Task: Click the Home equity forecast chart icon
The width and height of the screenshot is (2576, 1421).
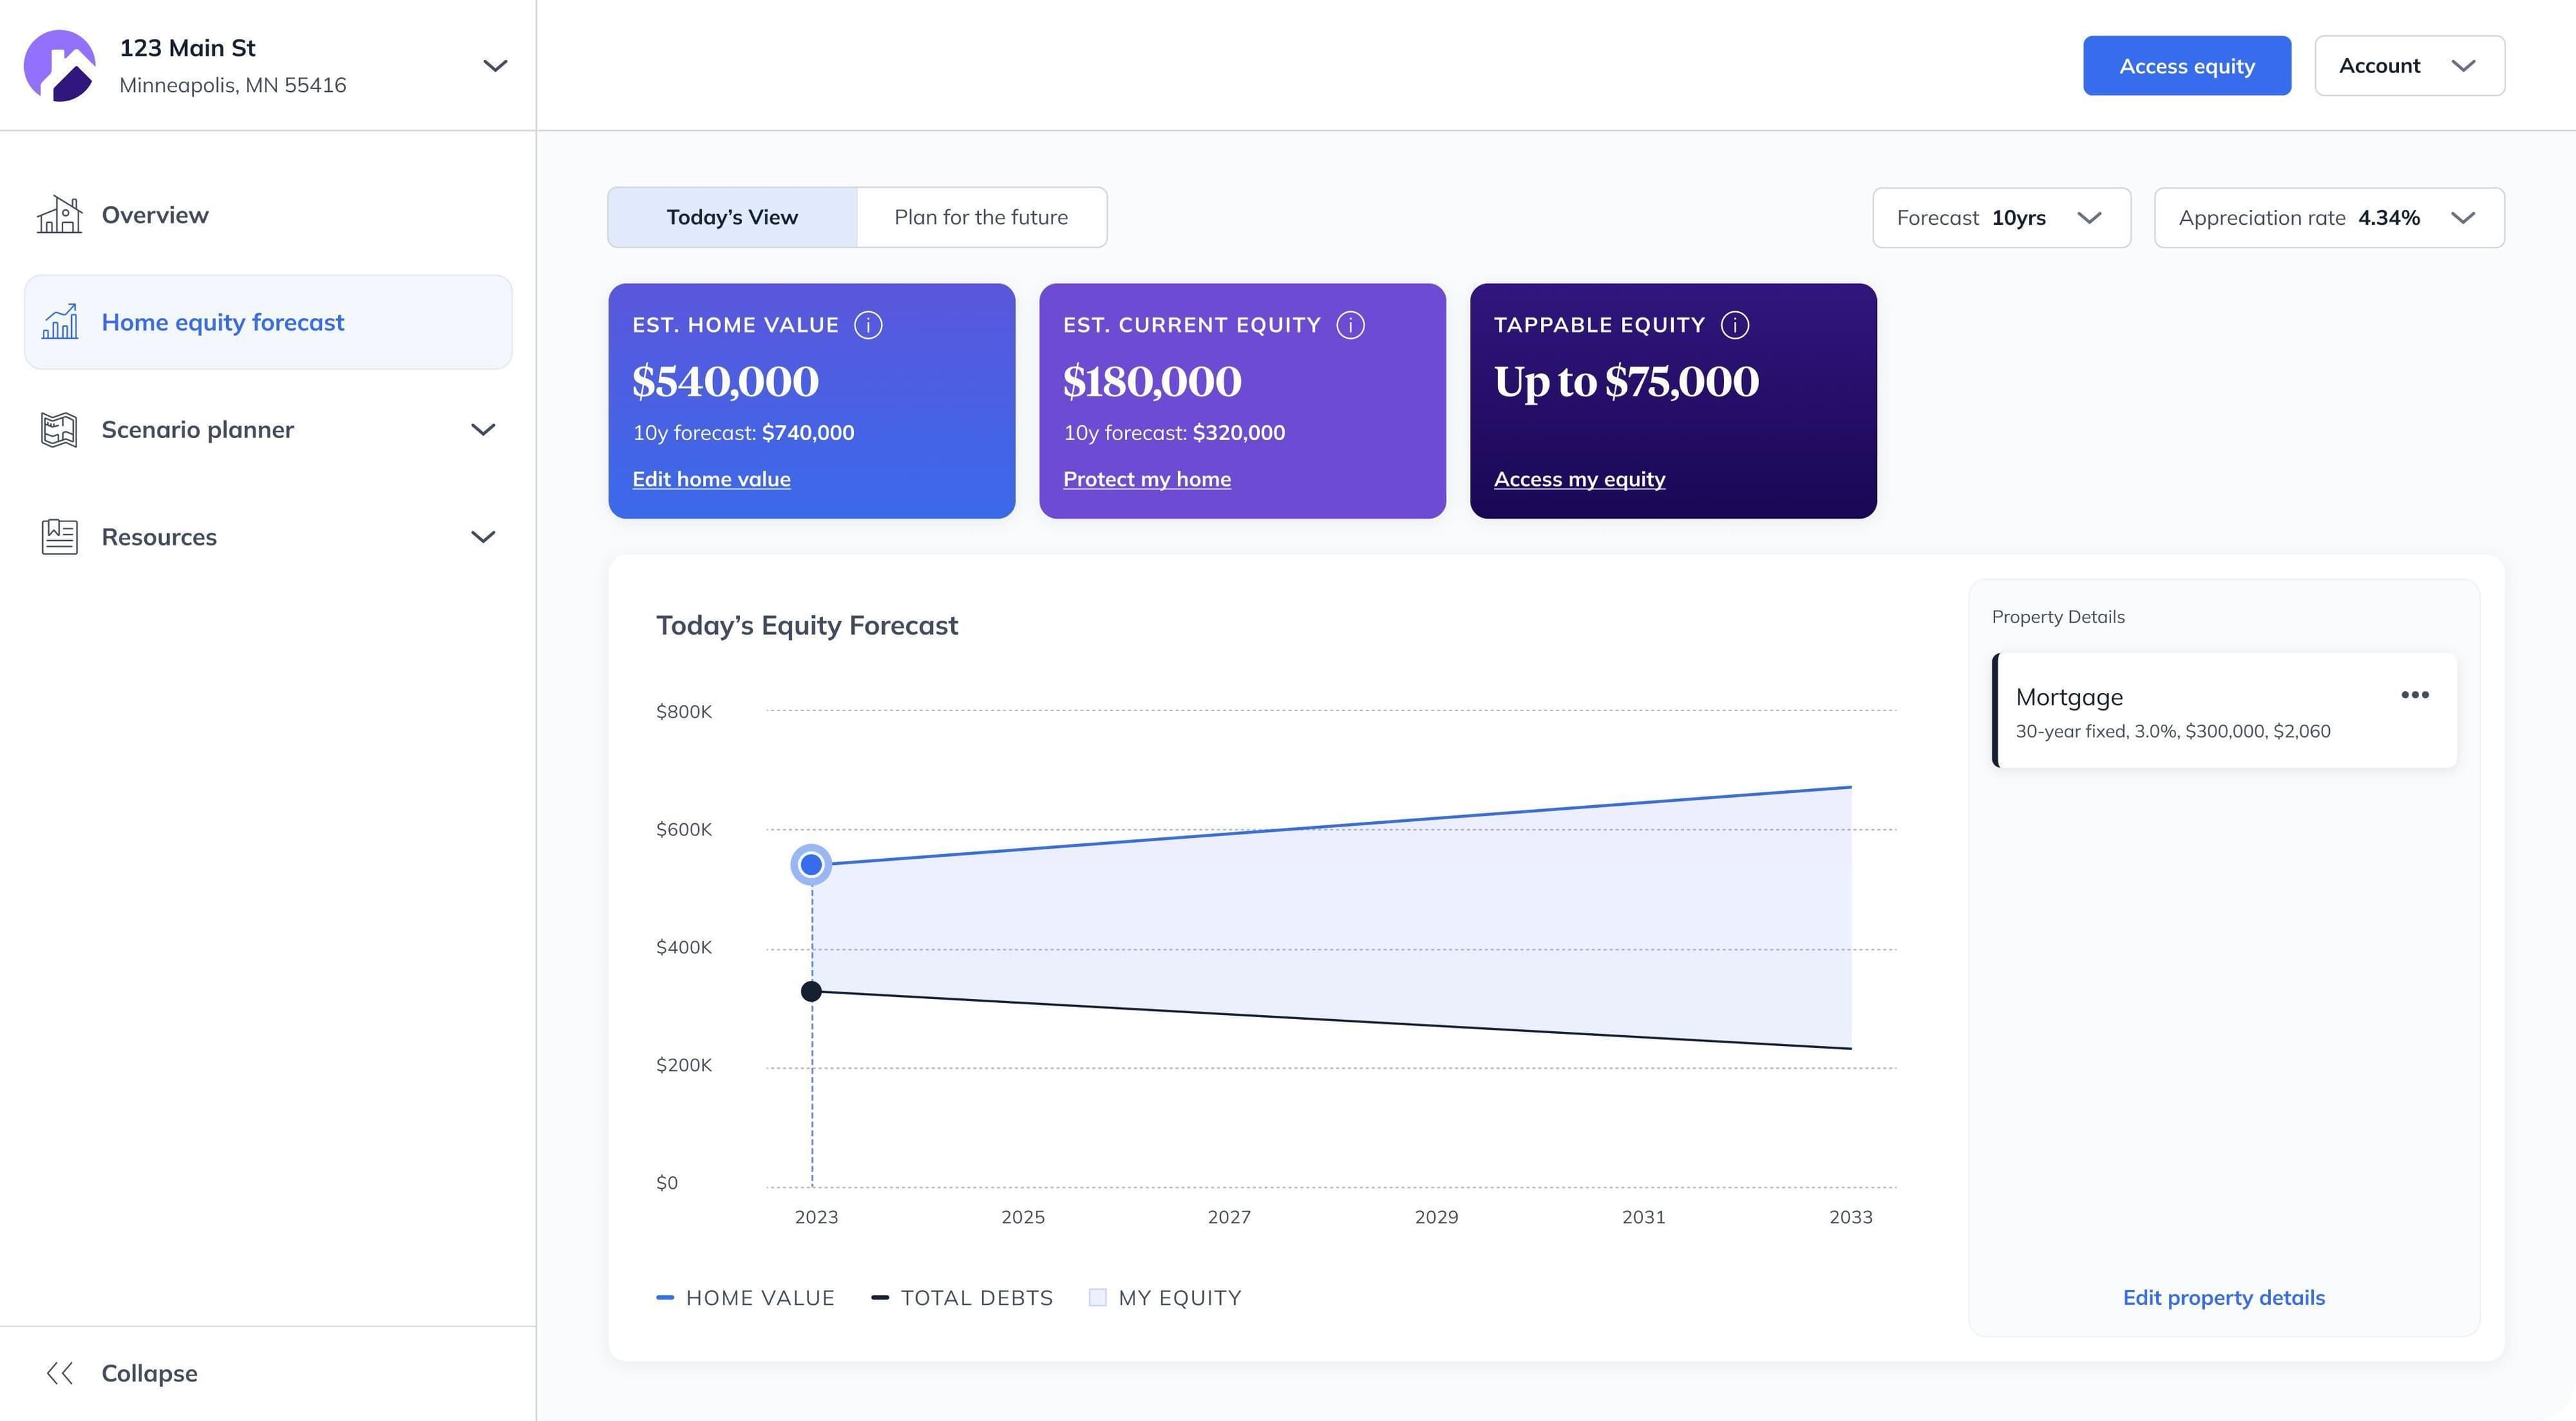Action: pos(60,322)
